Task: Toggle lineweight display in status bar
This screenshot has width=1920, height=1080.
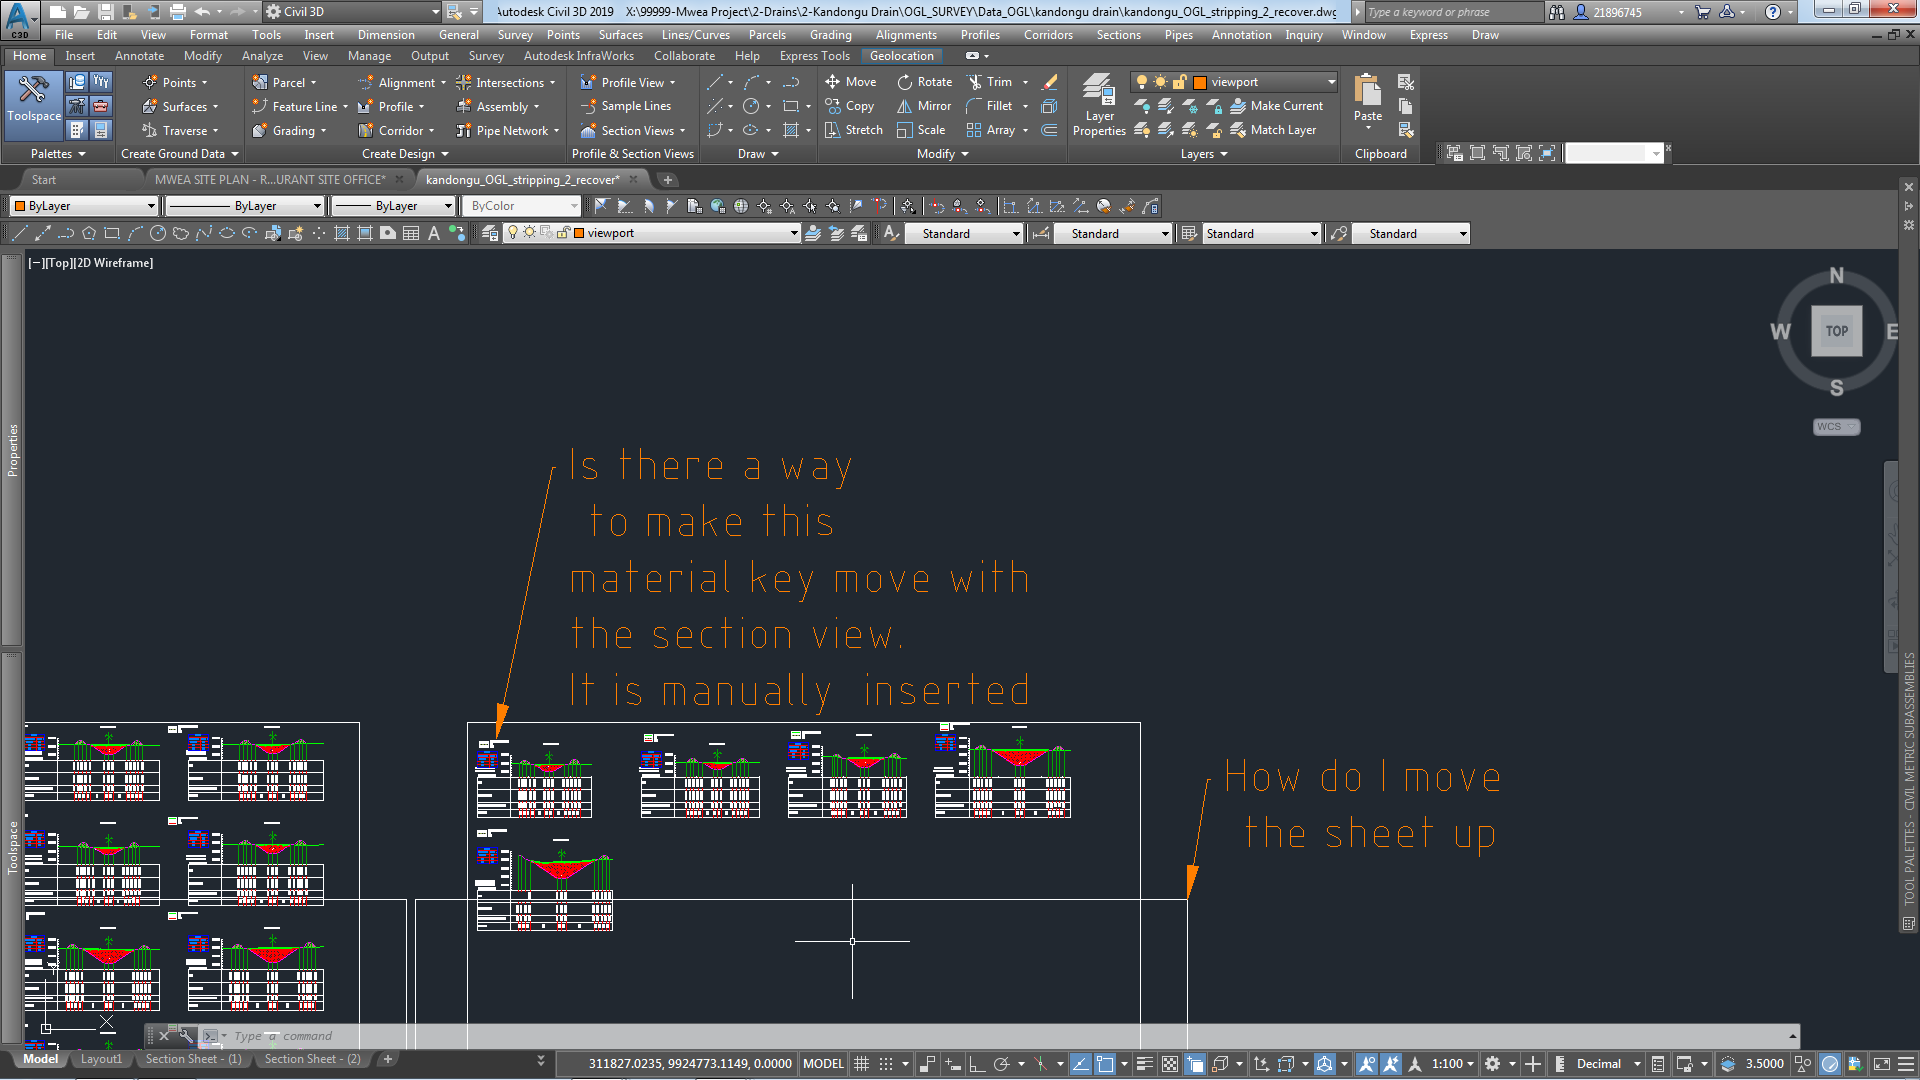Action: point(1145,1064)
